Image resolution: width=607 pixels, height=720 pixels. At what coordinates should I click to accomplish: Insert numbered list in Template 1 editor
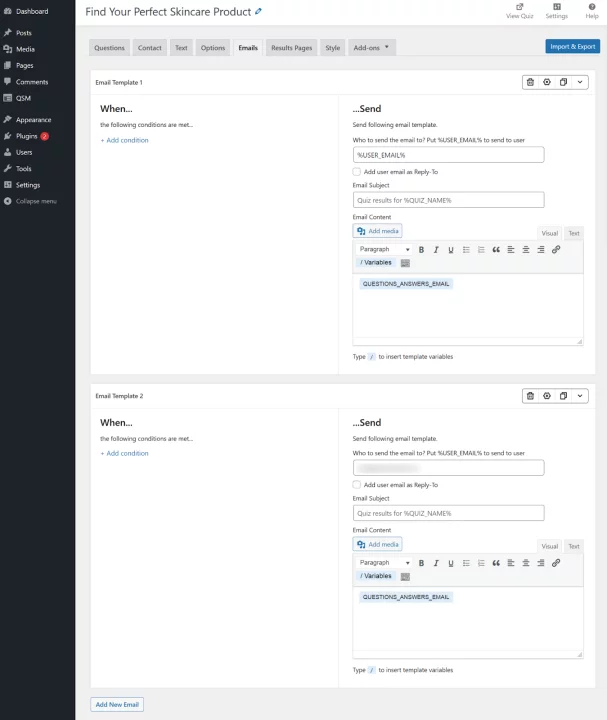click(x=481, y=250)
